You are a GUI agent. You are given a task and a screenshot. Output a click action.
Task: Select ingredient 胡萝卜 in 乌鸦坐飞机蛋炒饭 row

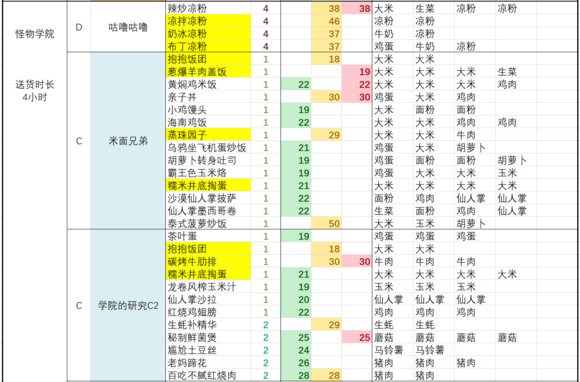pos(471,148)
